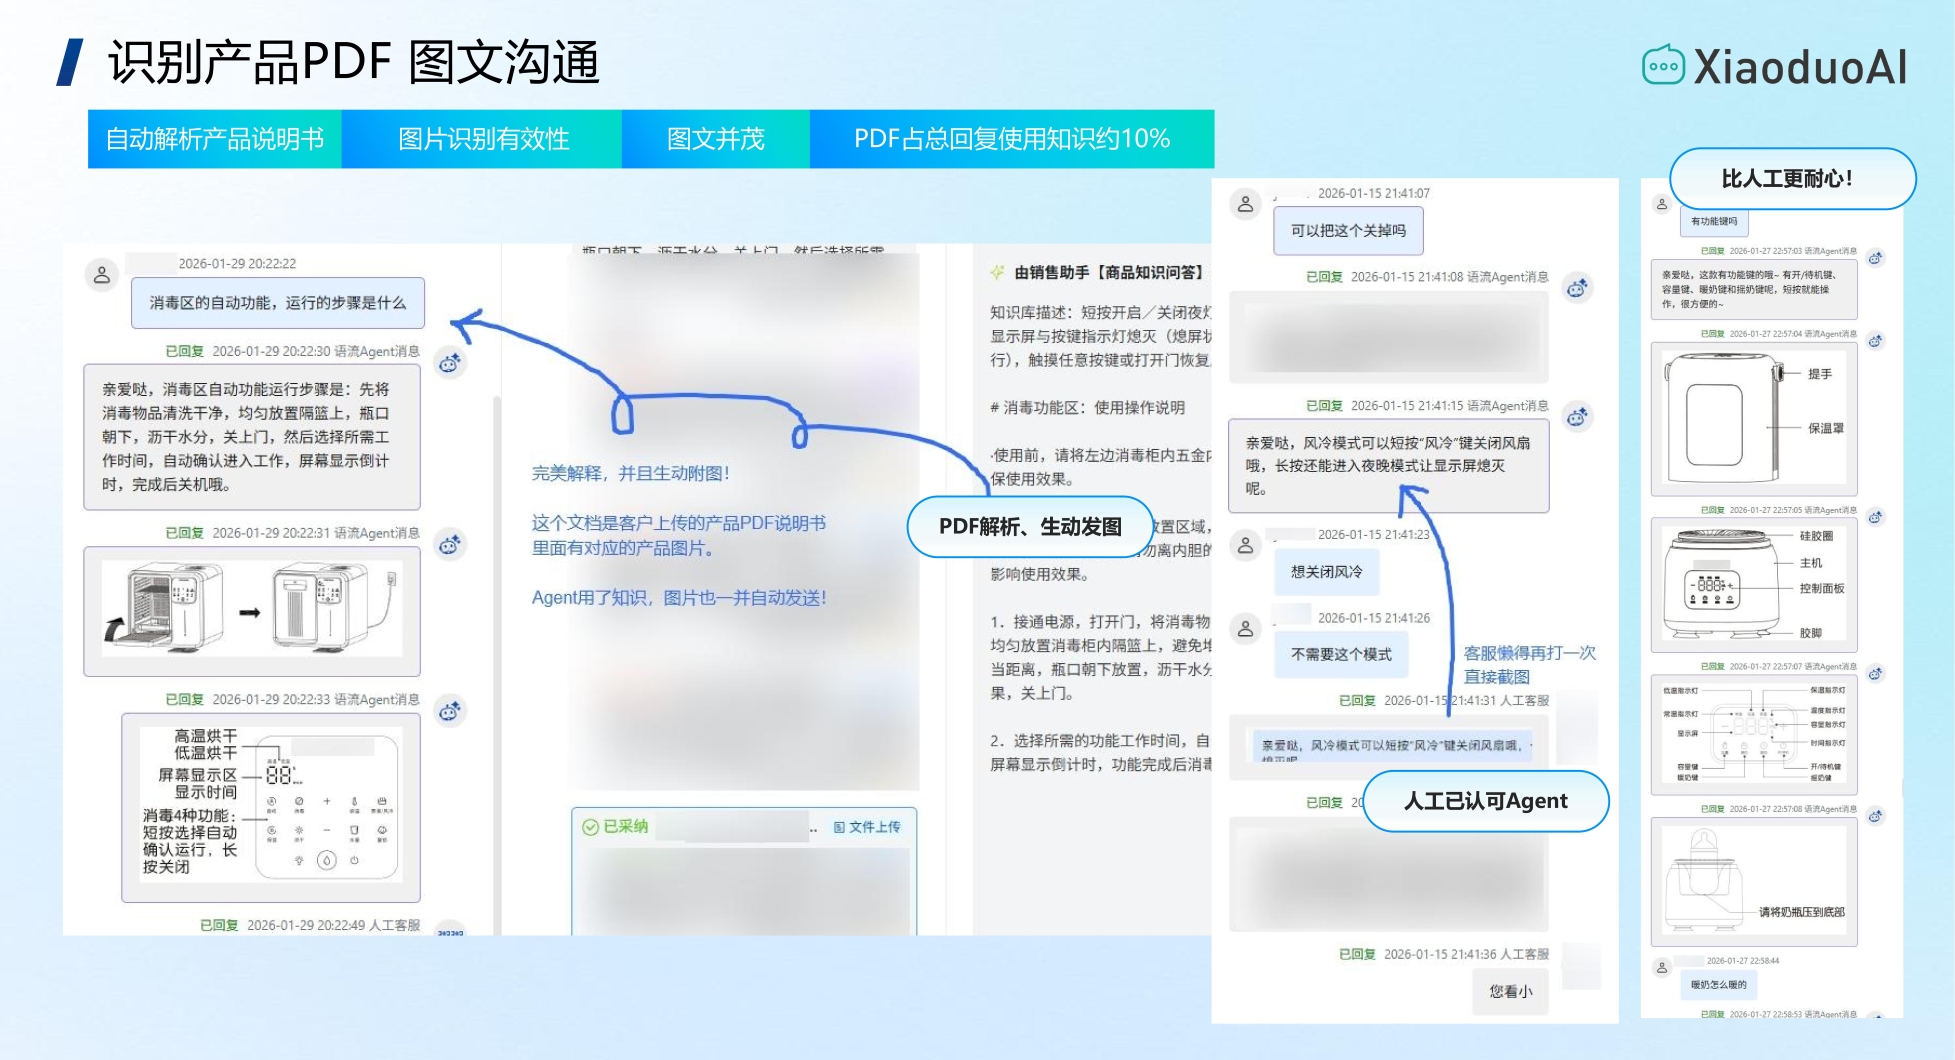Click the Agent robot icon beside the 22:57:03 reply

[x=1875, y=260]
